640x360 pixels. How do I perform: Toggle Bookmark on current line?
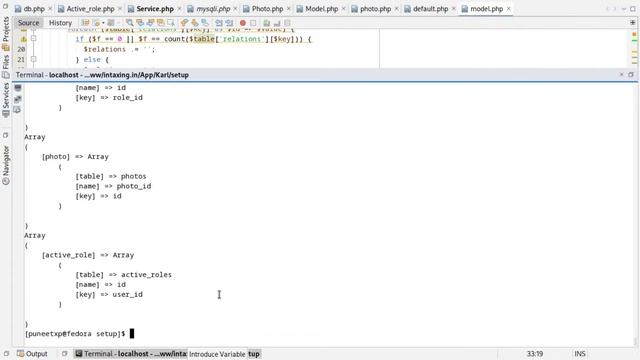click(205, 23)
